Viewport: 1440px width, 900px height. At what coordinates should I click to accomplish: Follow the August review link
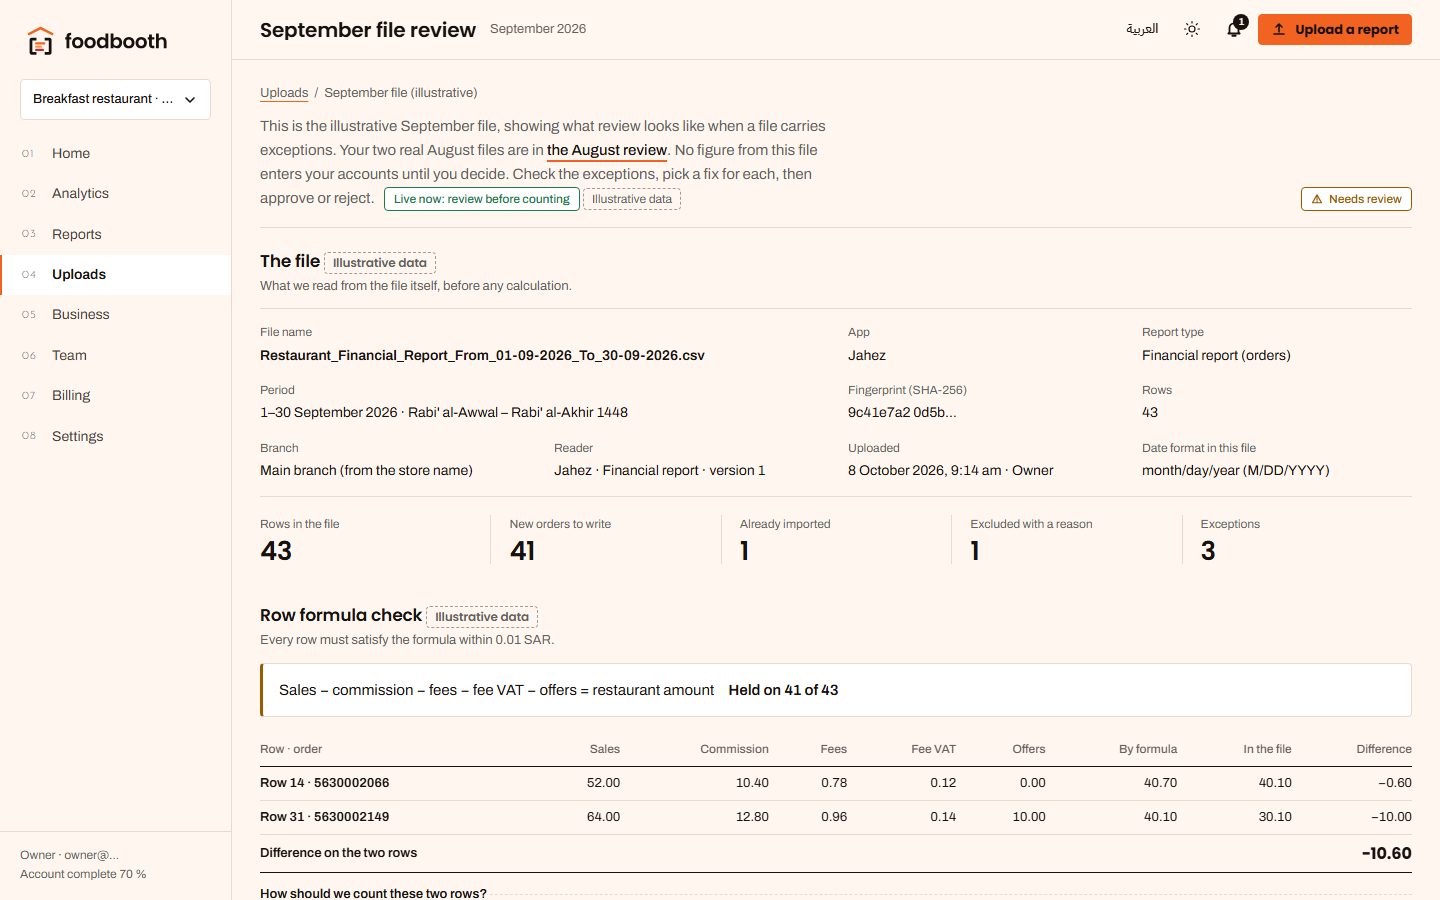[606, 150]
